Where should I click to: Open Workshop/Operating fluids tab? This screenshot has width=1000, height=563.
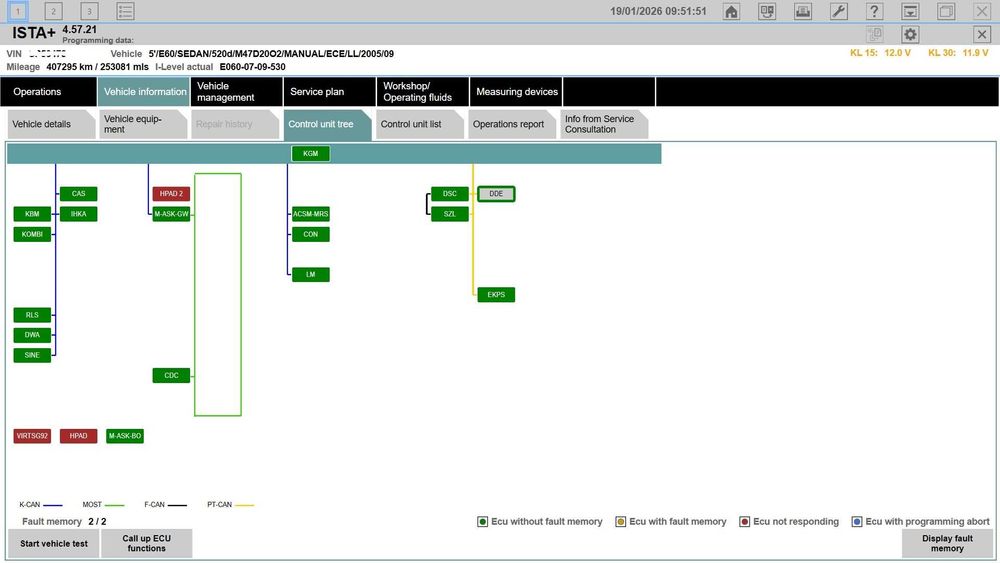click(423, 92)
